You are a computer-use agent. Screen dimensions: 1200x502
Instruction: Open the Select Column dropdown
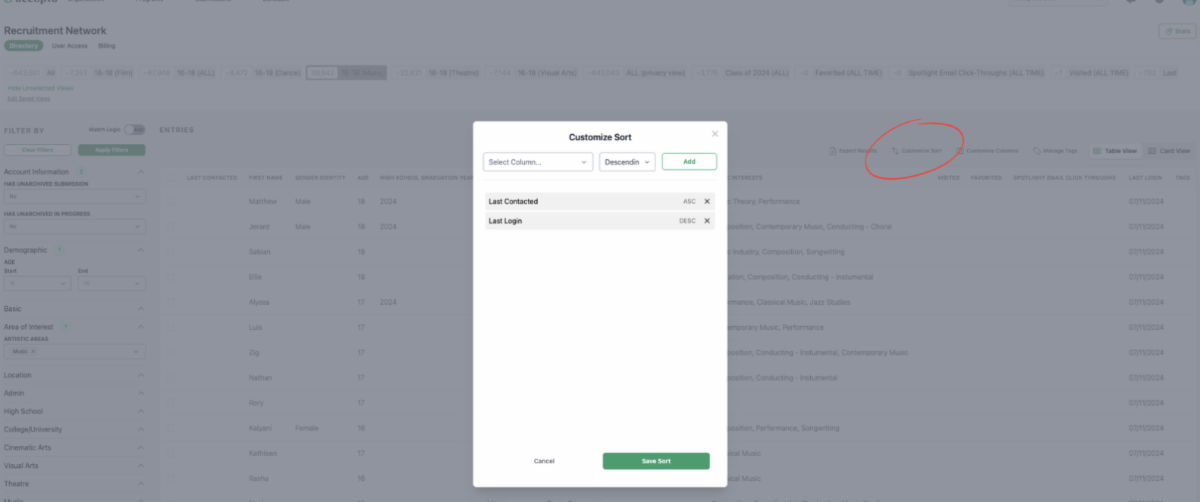click(538, 161)
